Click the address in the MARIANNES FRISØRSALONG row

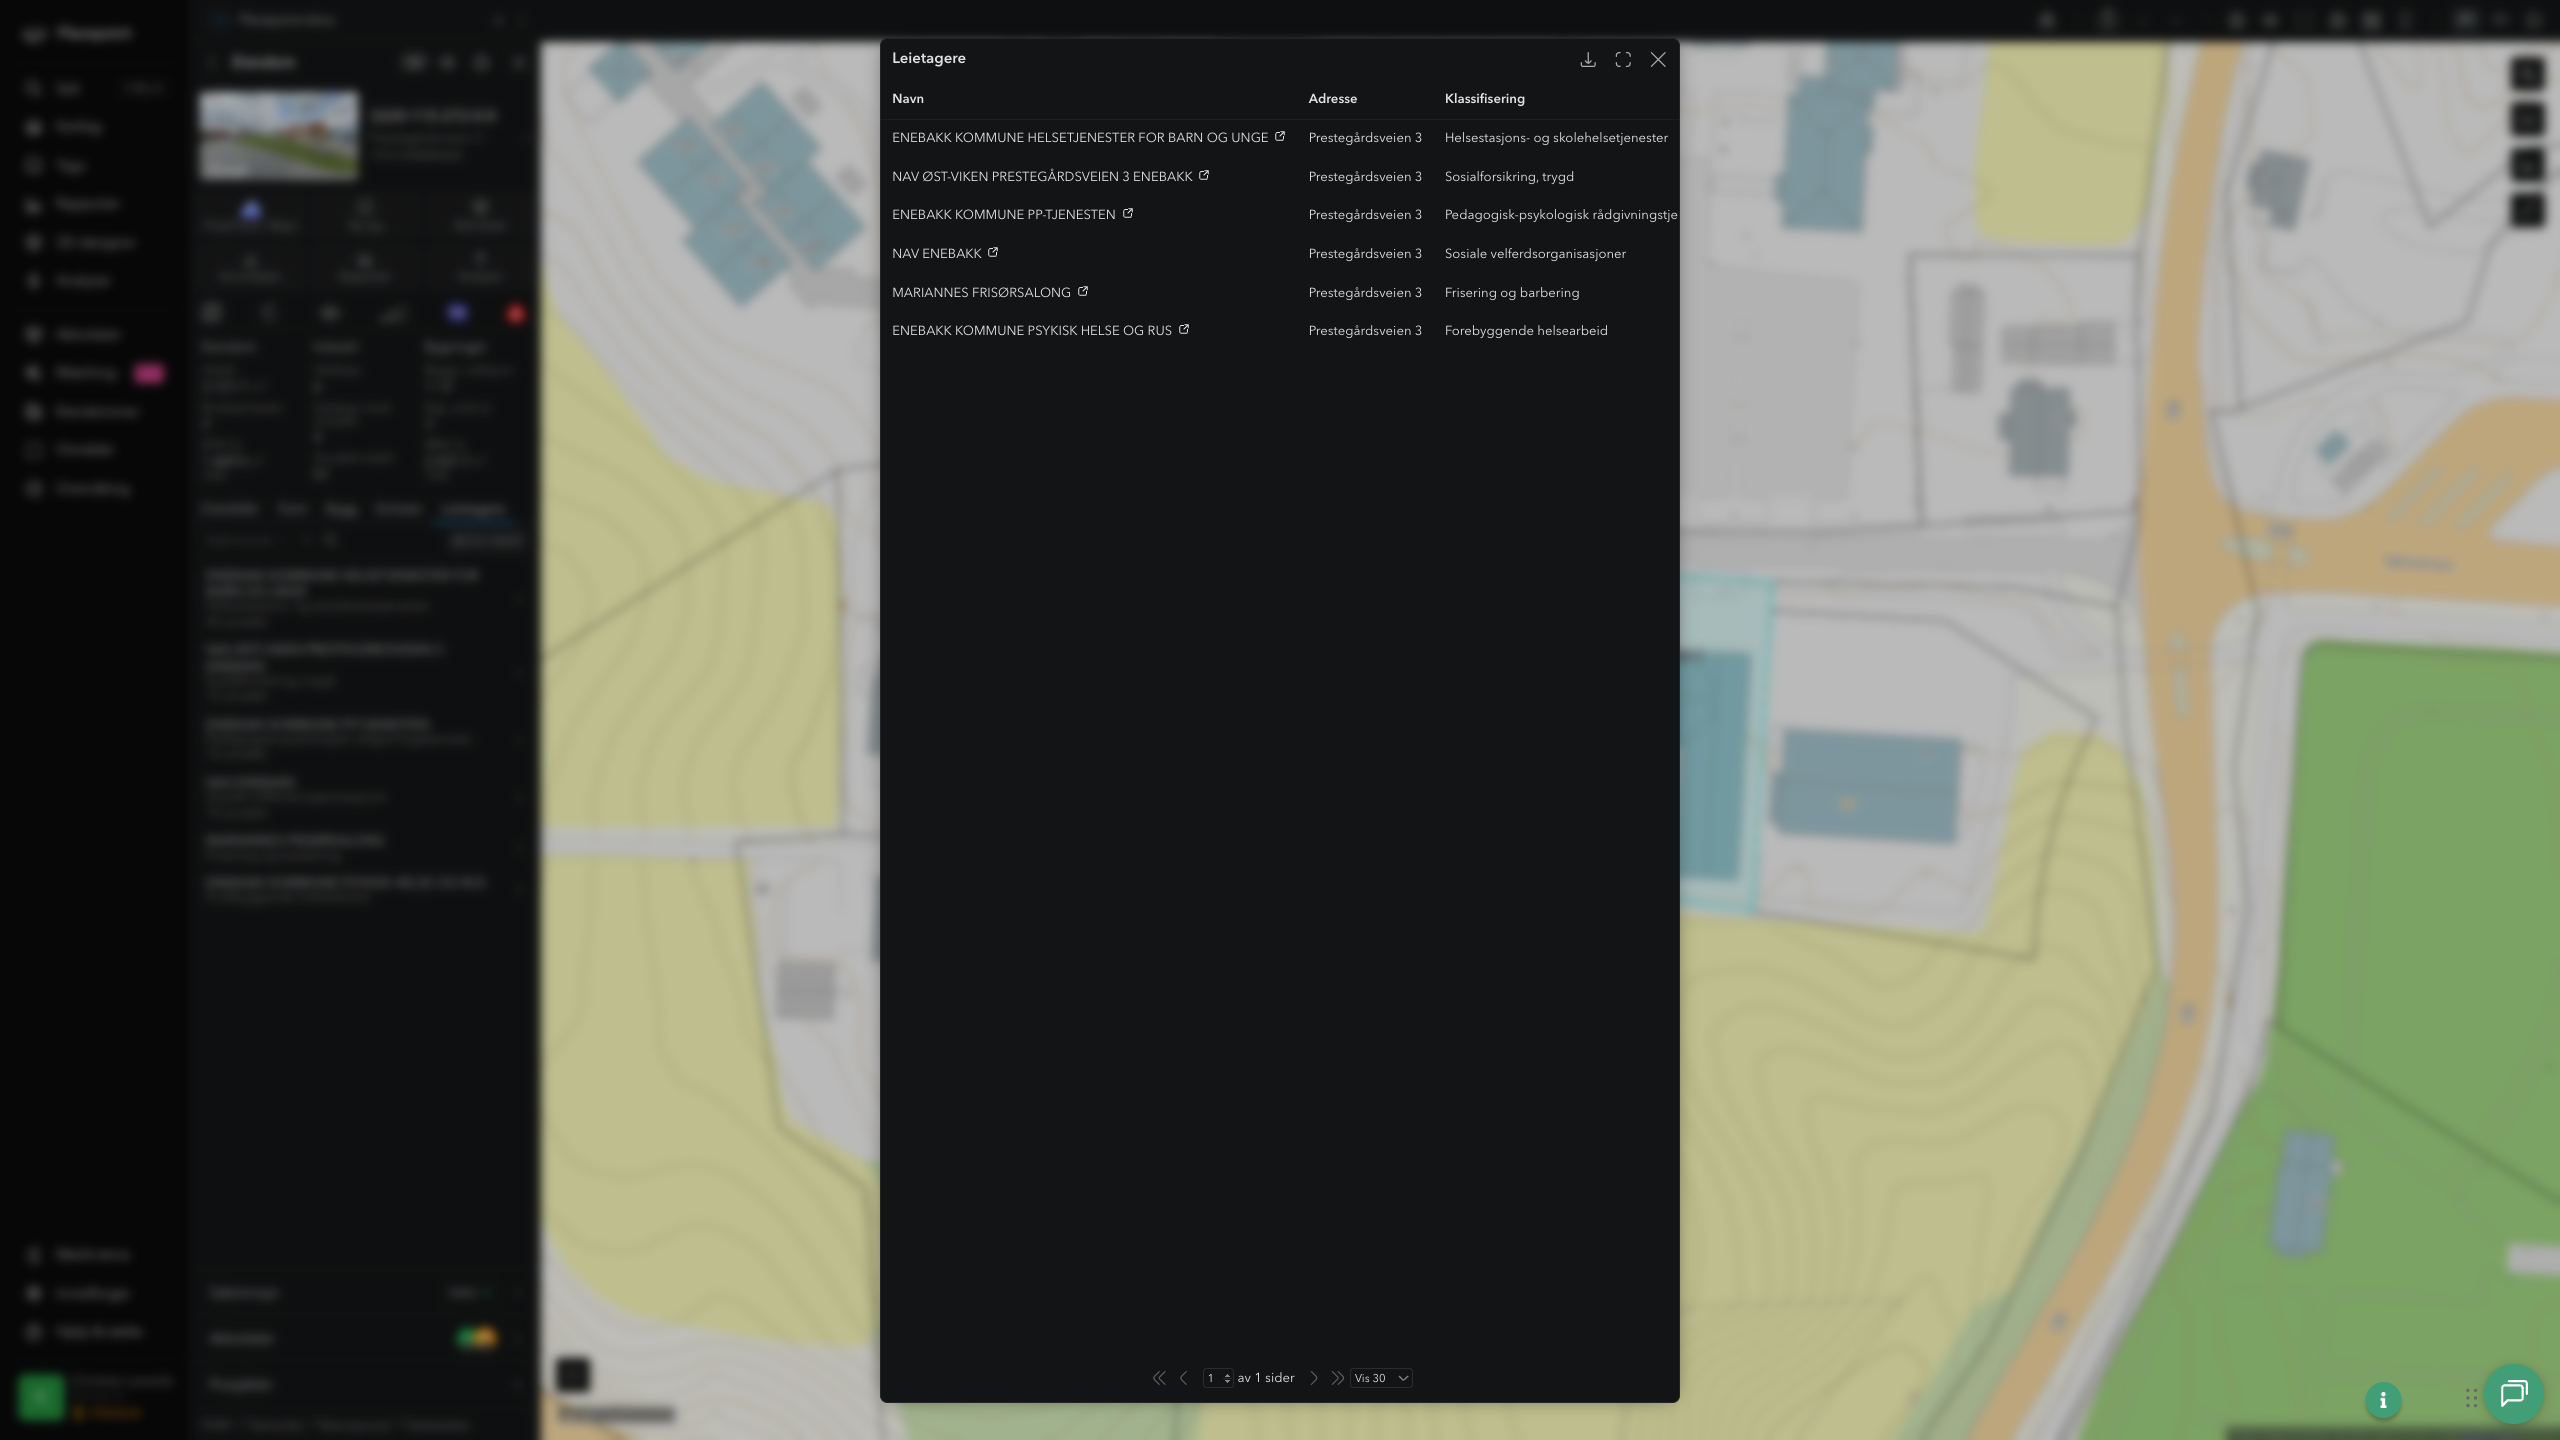(x=1365, y=293)
